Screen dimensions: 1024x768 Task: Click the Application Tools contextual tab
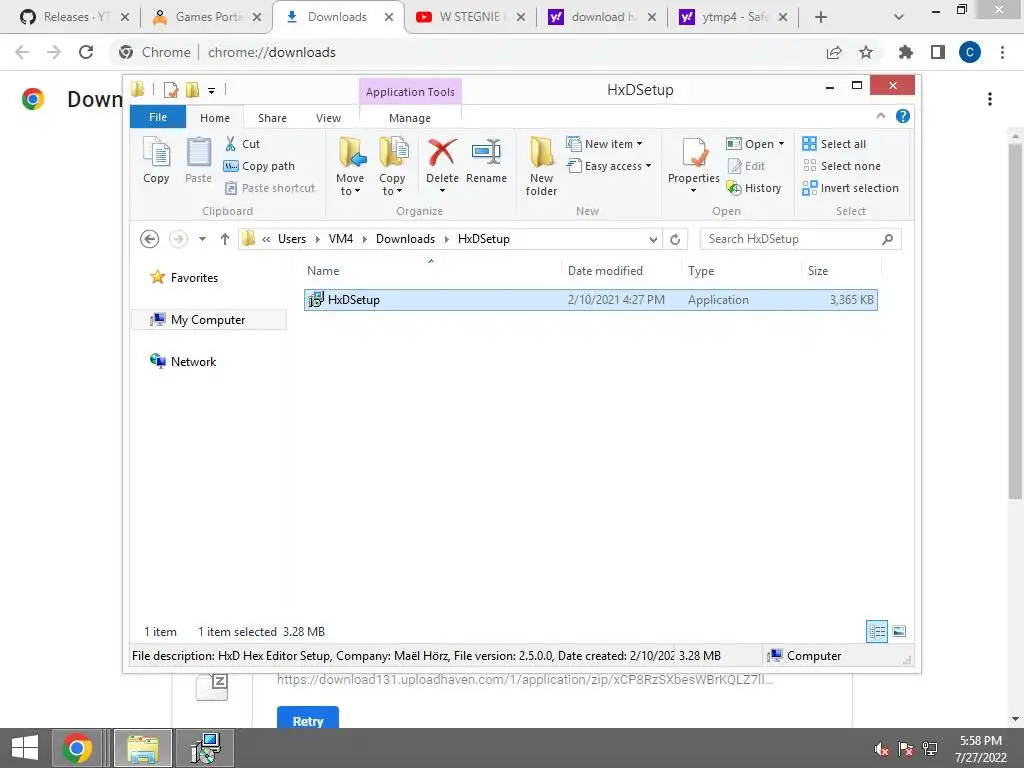(410, 92)
